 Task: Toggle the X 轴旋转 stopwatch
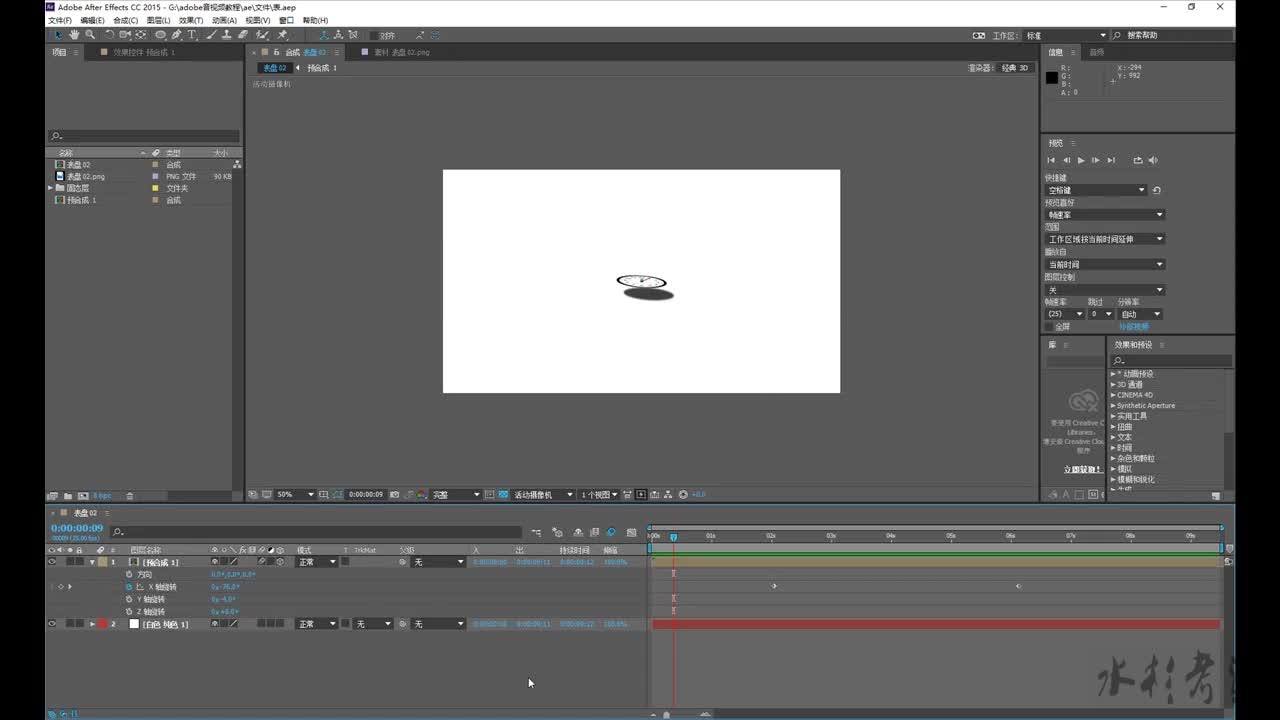coord(129,587)
